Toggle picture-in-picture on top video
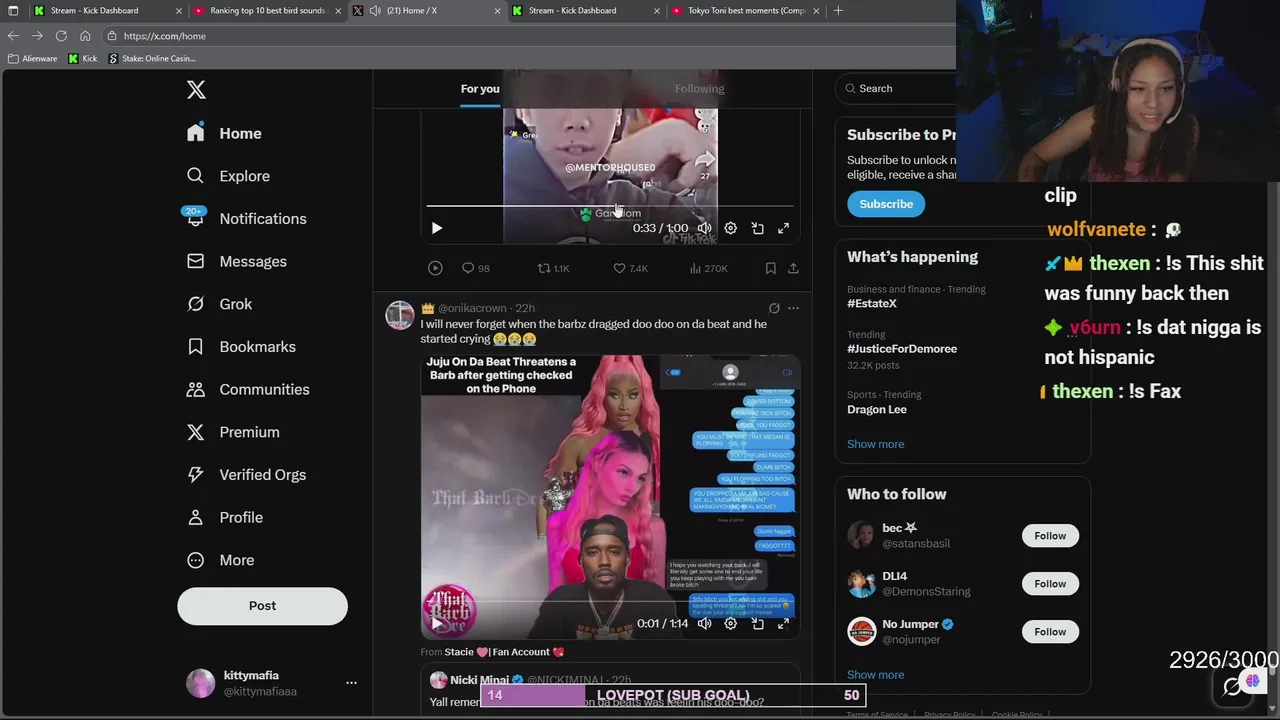Screen dimensions: 1280x720 coord(758,228)
